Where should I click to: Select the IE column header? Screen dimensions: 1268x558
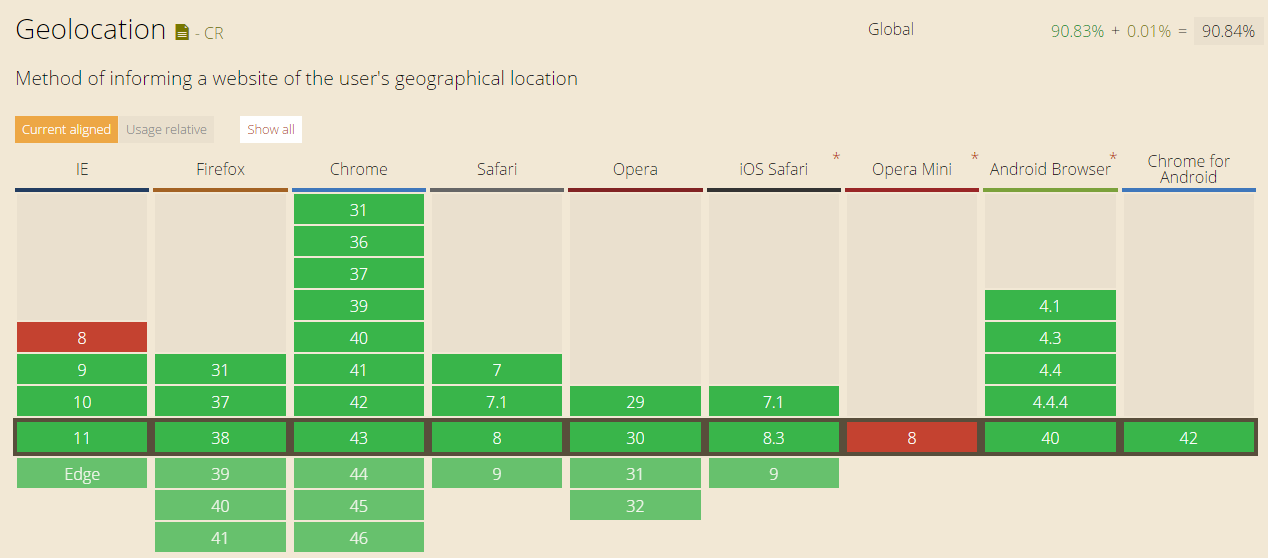click(82, 170)
